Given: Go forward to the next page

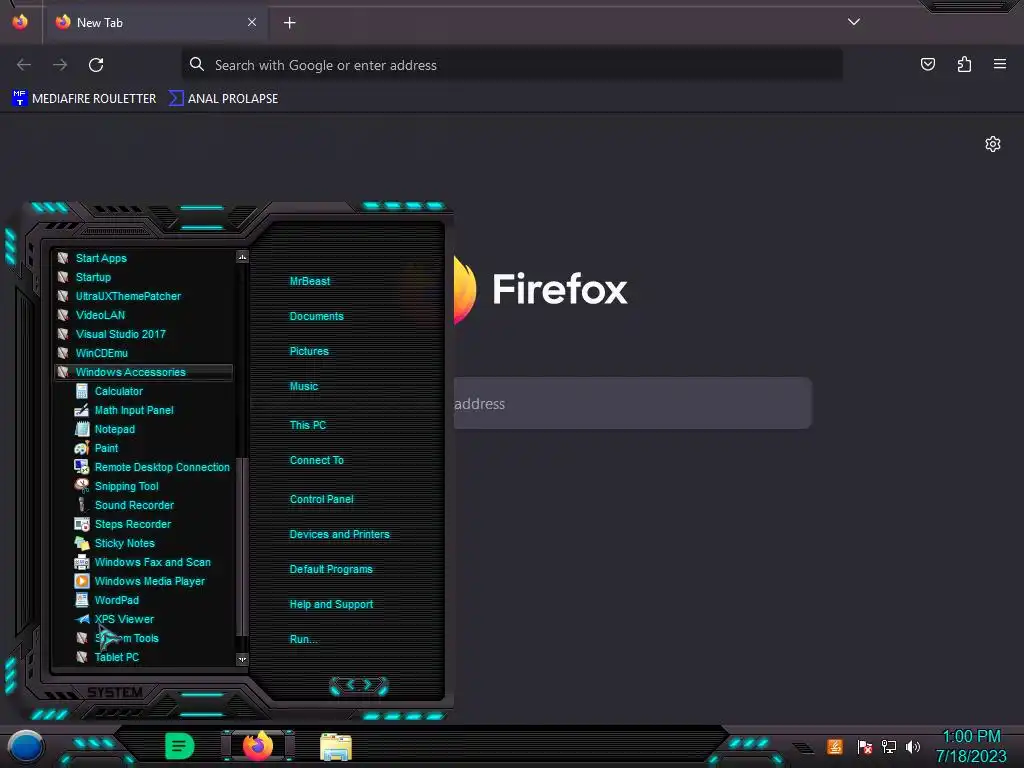Looking at the screenshot, I should coord(60,65).
